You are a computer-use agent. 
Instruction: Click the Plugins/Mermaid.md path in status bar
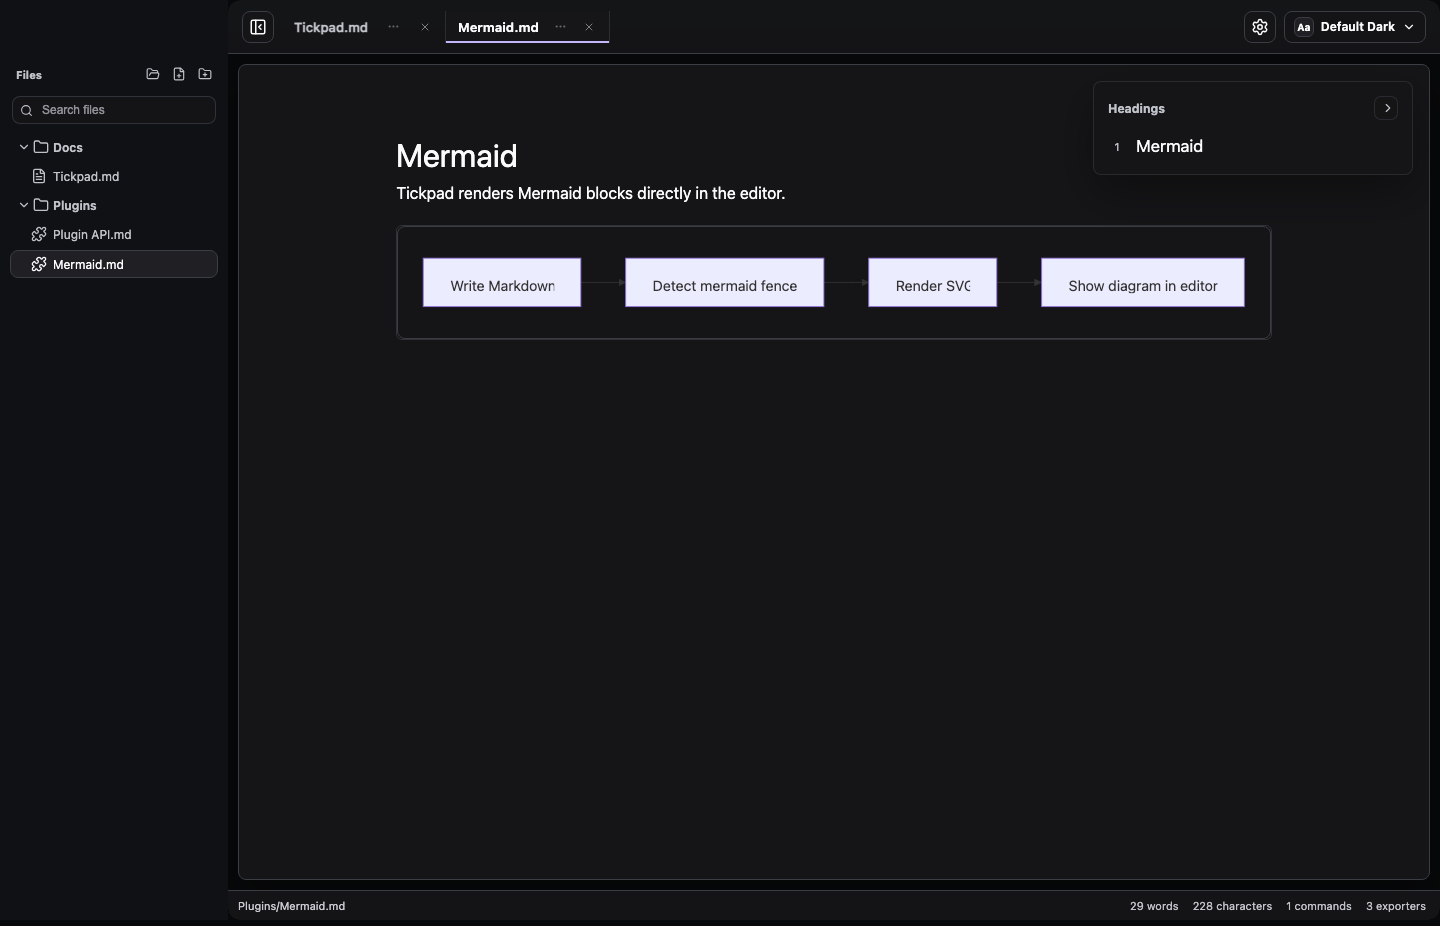coord(291,906)
